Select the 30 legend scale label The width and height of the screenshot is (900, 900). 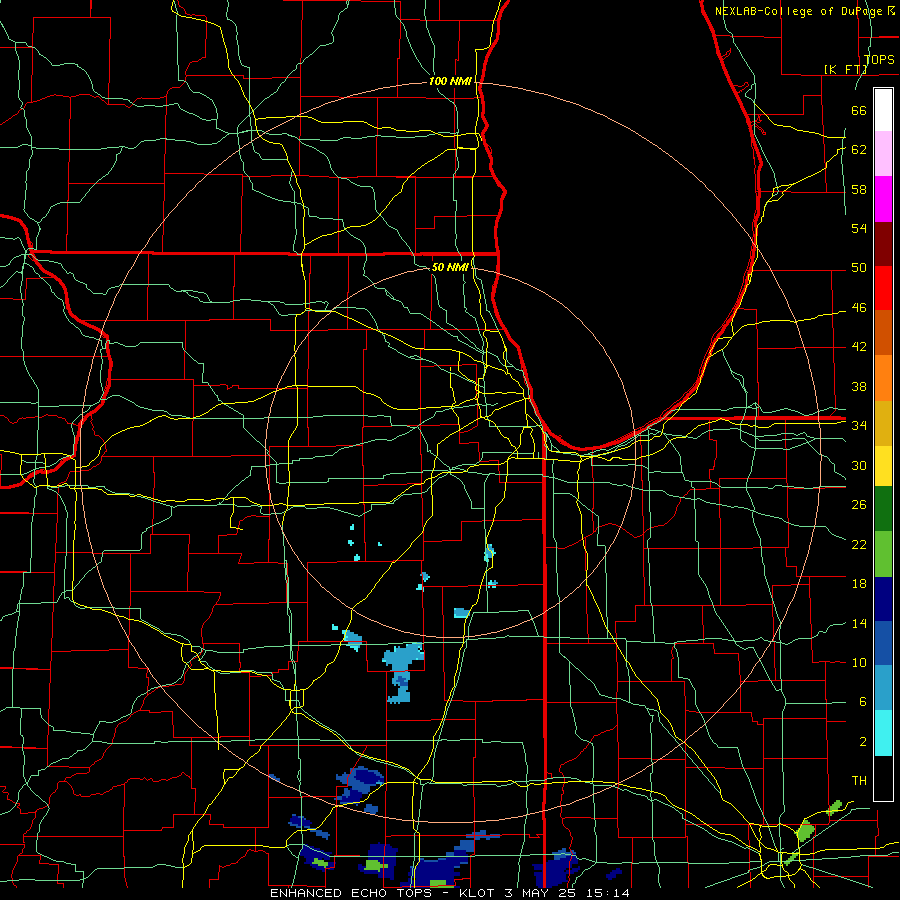click(859, 465)
